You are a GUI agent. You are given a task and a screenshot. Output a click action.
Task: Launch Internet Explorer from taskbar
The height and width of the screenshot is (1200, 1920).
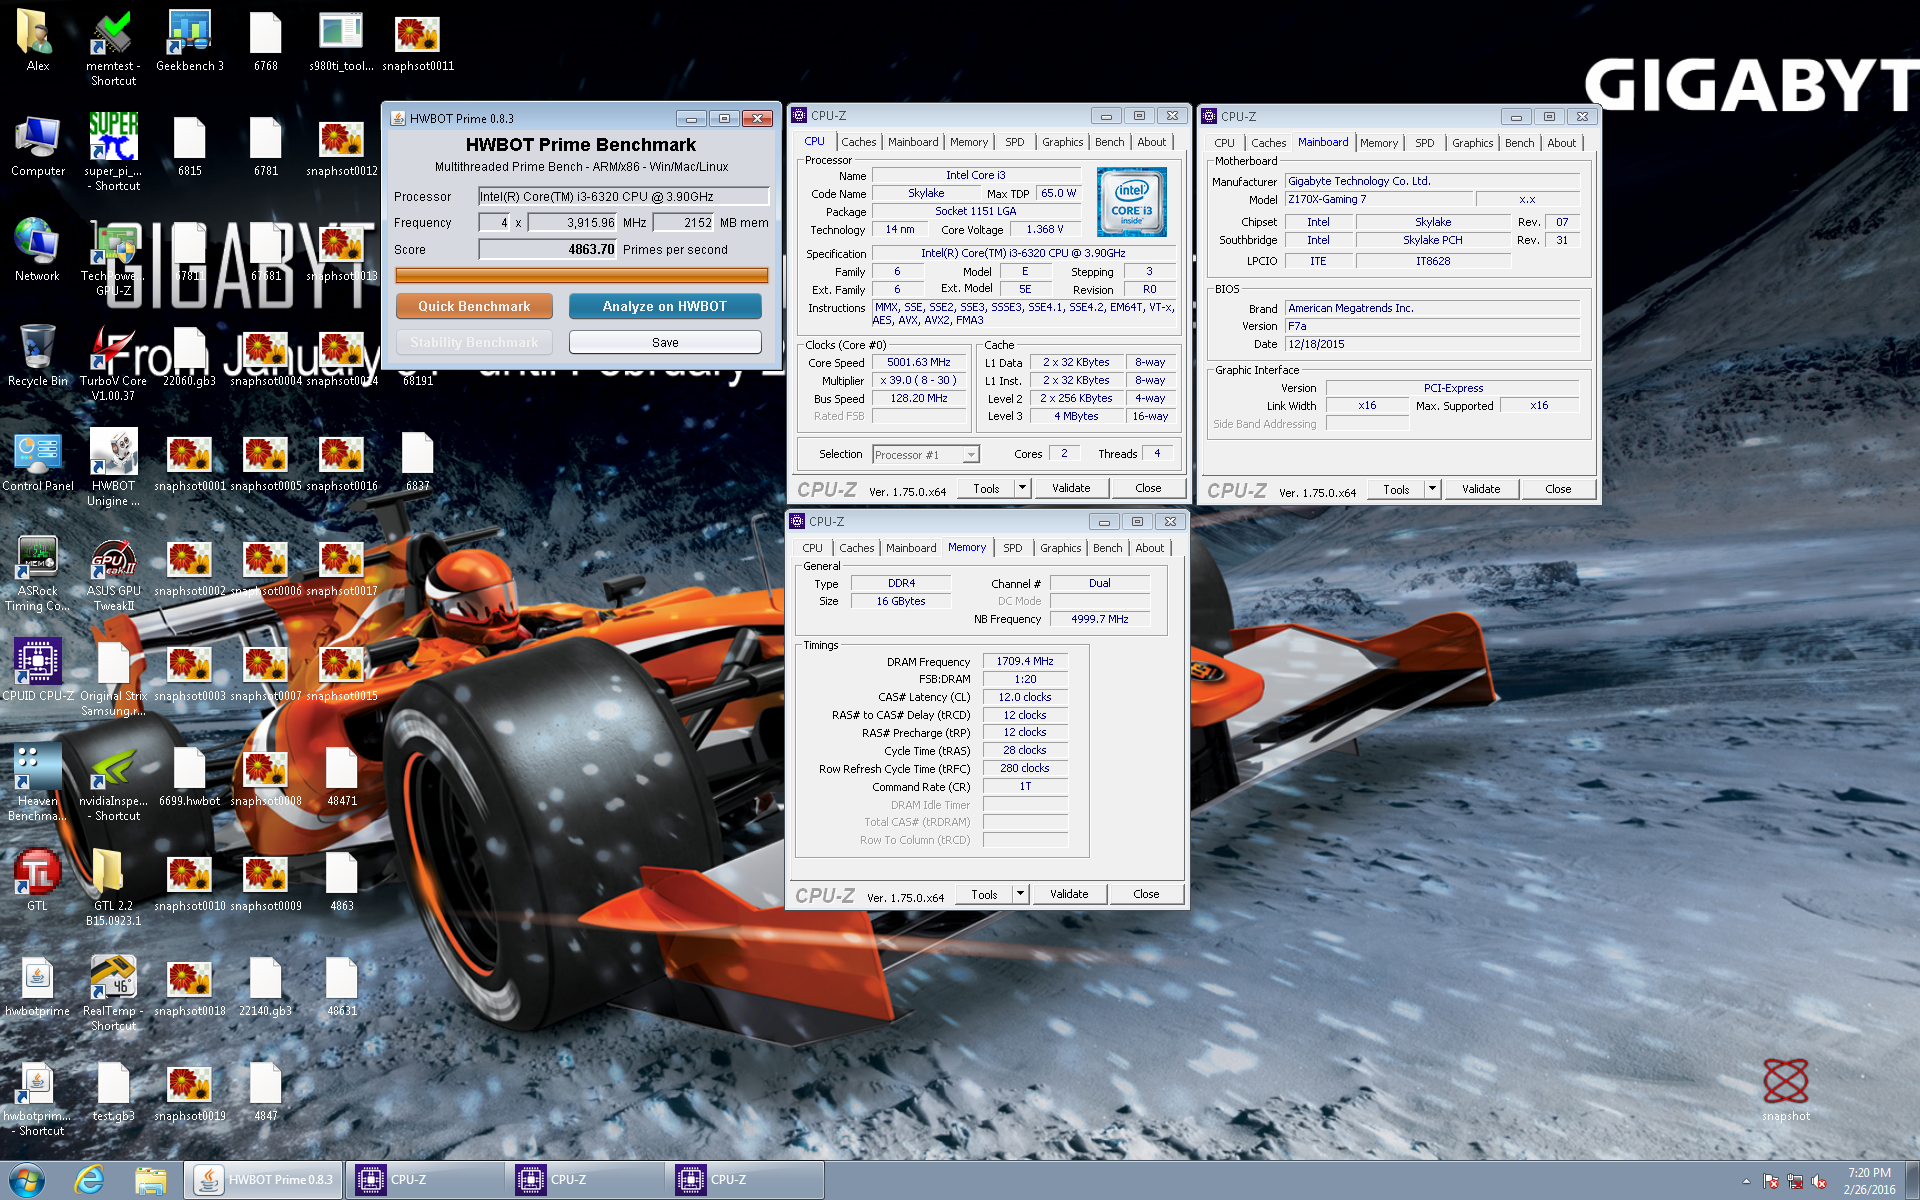coord(89,1180)
